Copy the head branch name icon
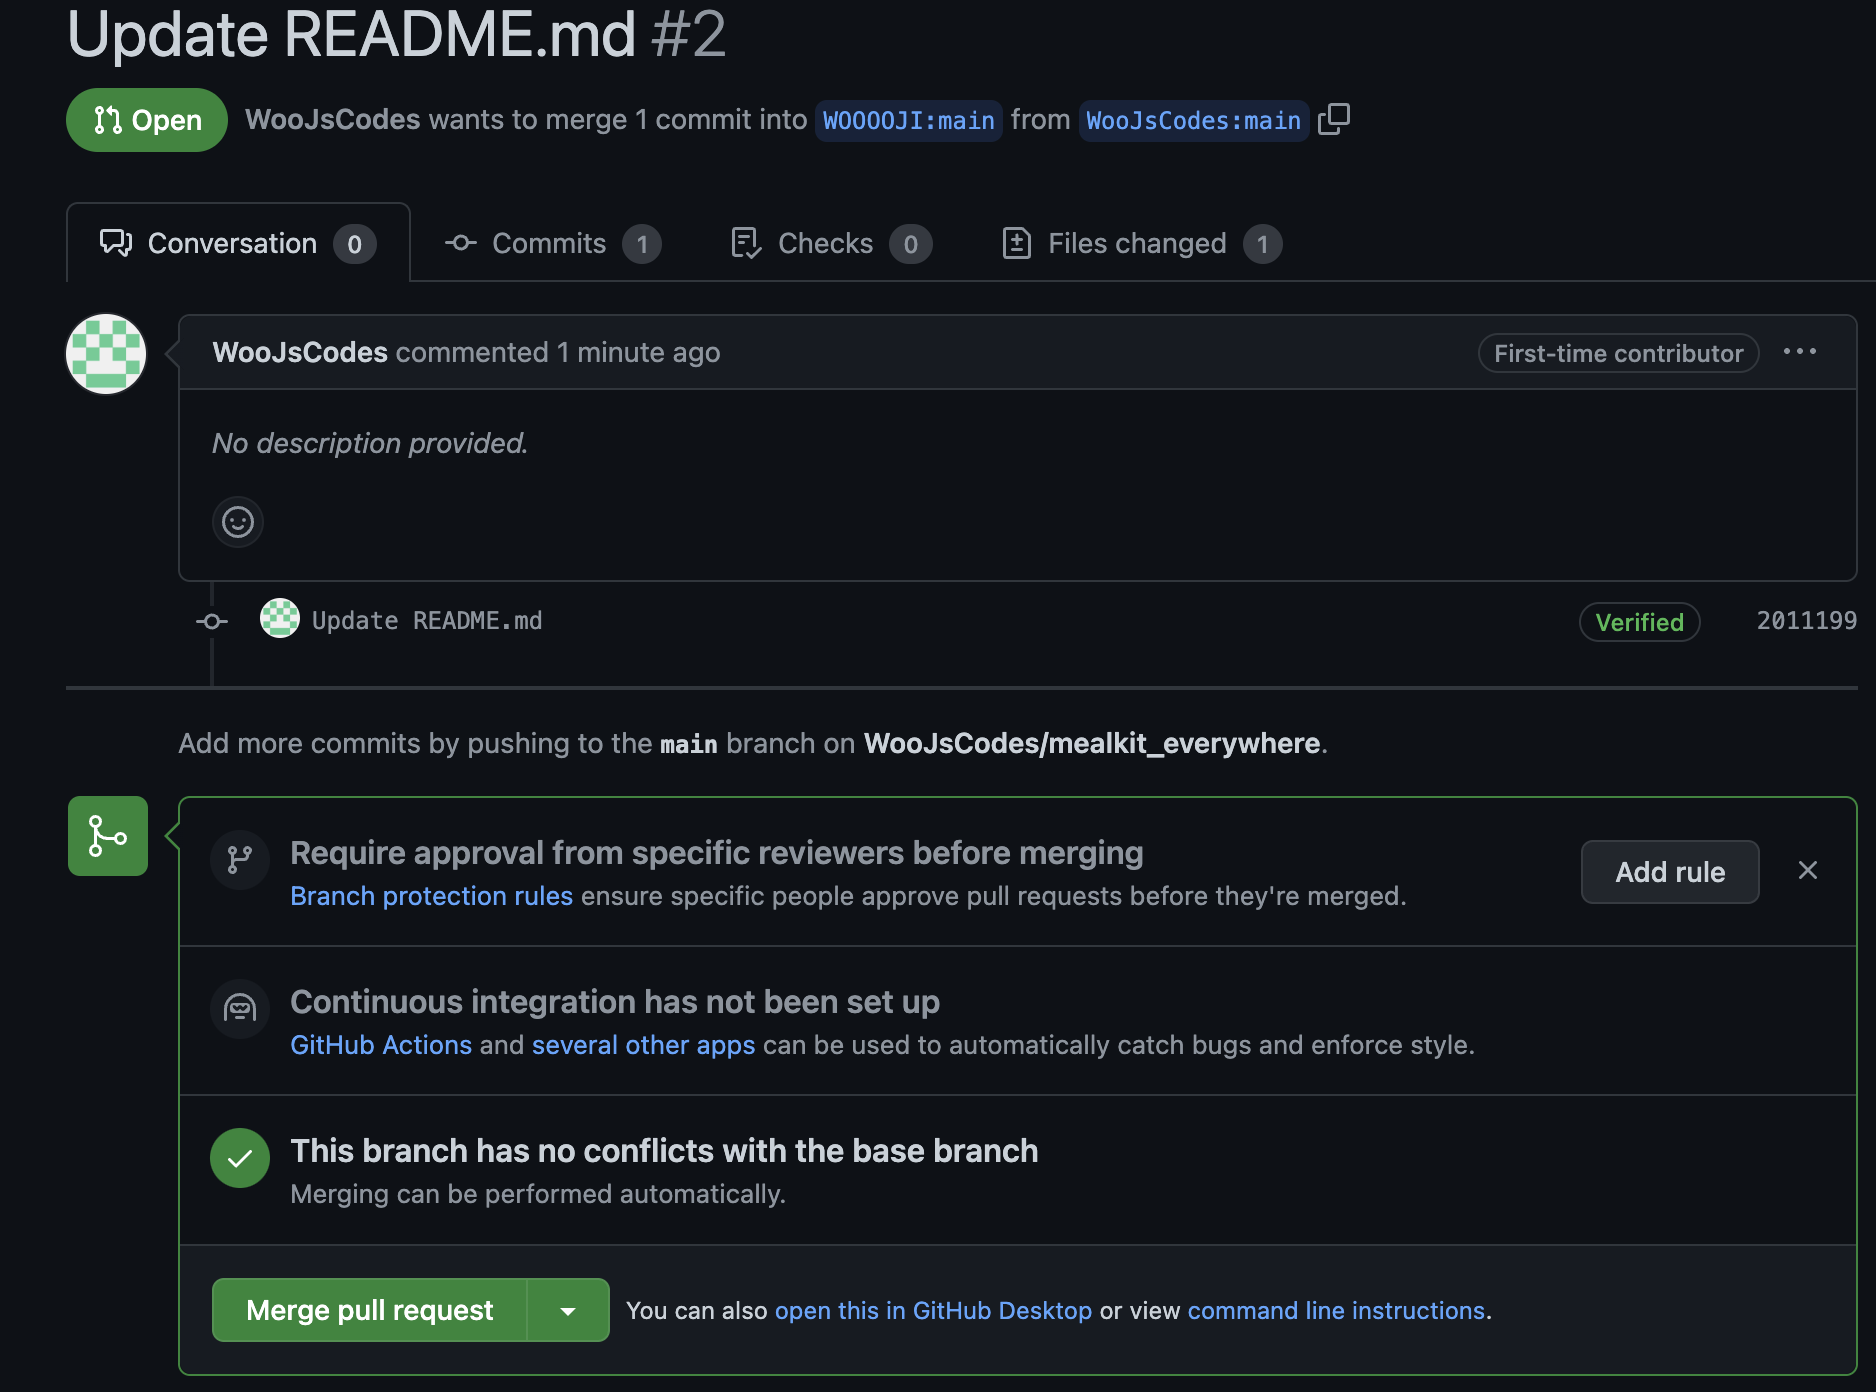The image size is (1876, 1392). tap(1334, 120)
